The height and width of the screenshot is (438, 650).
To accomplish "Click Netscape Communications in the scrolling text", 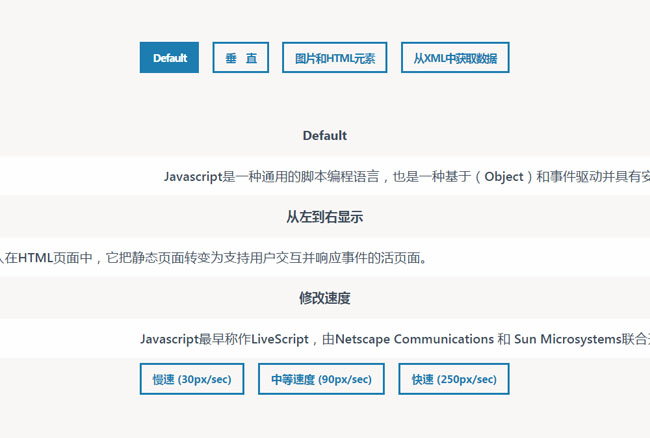I will 414,339.
